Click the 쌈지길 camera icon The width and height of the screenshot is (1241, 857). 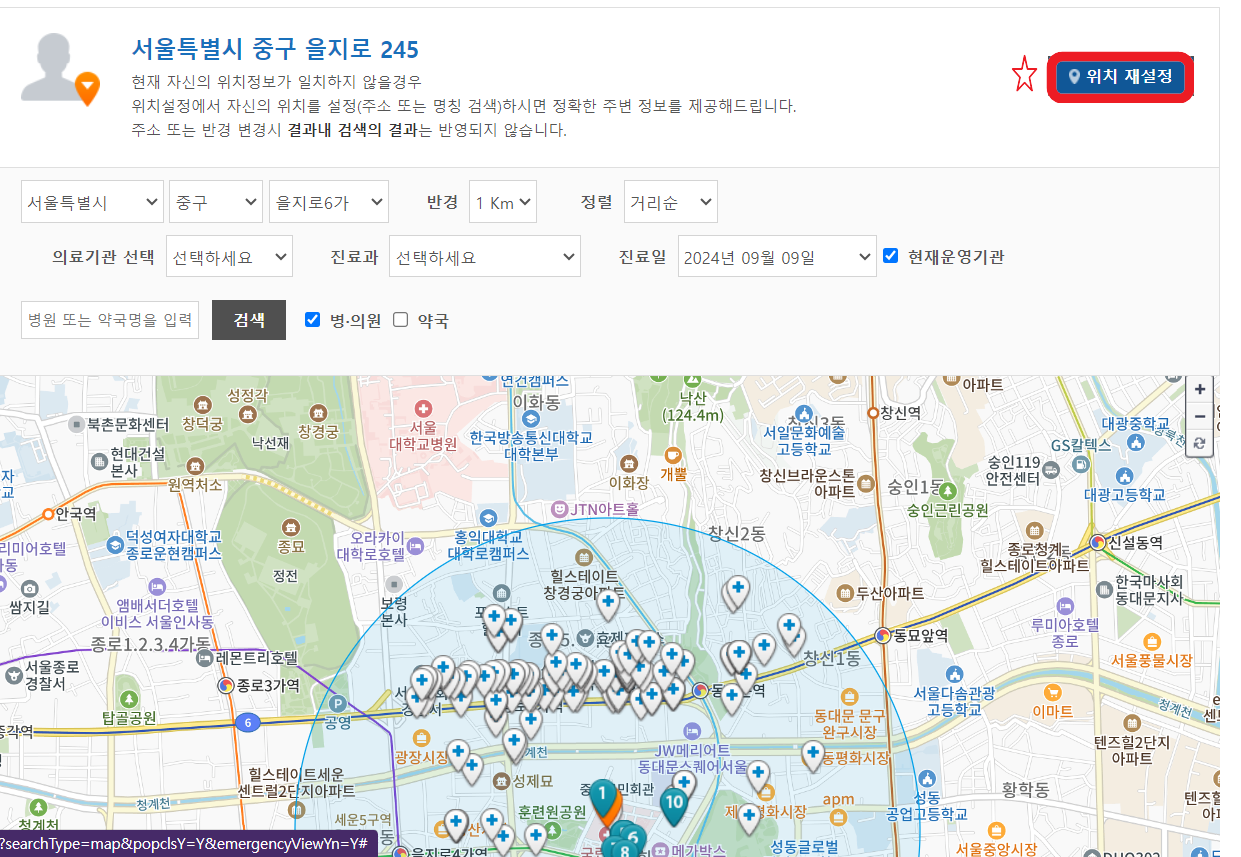[28, 588]
